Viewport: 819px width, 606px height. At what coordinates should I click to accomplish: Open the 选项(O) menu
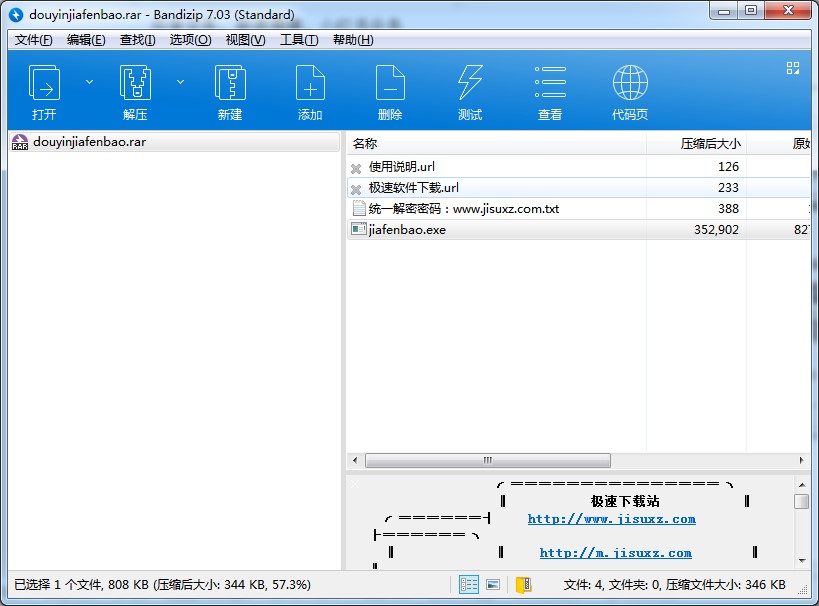(x=190, y=40)
